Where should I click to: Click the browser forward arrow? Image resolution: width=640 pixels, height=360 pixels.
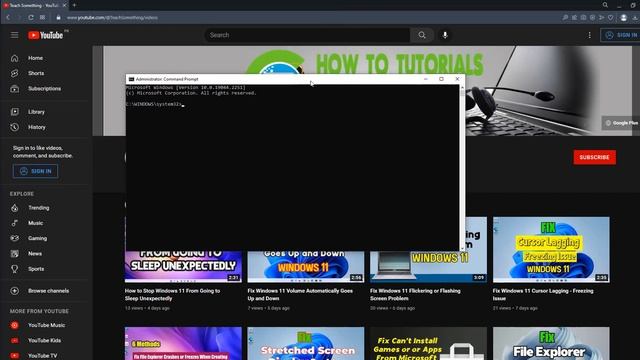click(x=19, y=18)
